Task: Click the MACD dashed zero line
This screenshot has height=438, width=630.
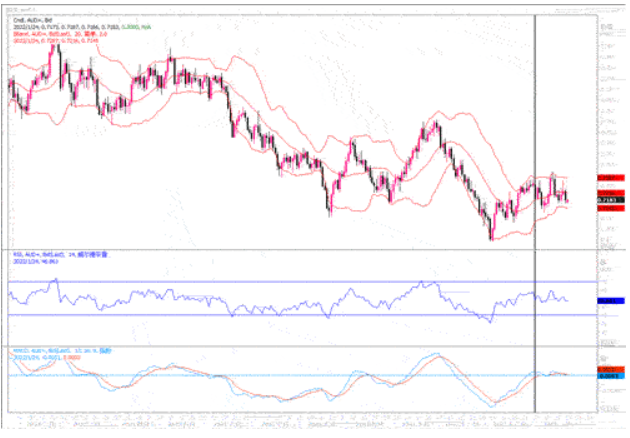Action: [x=300, y=376]
